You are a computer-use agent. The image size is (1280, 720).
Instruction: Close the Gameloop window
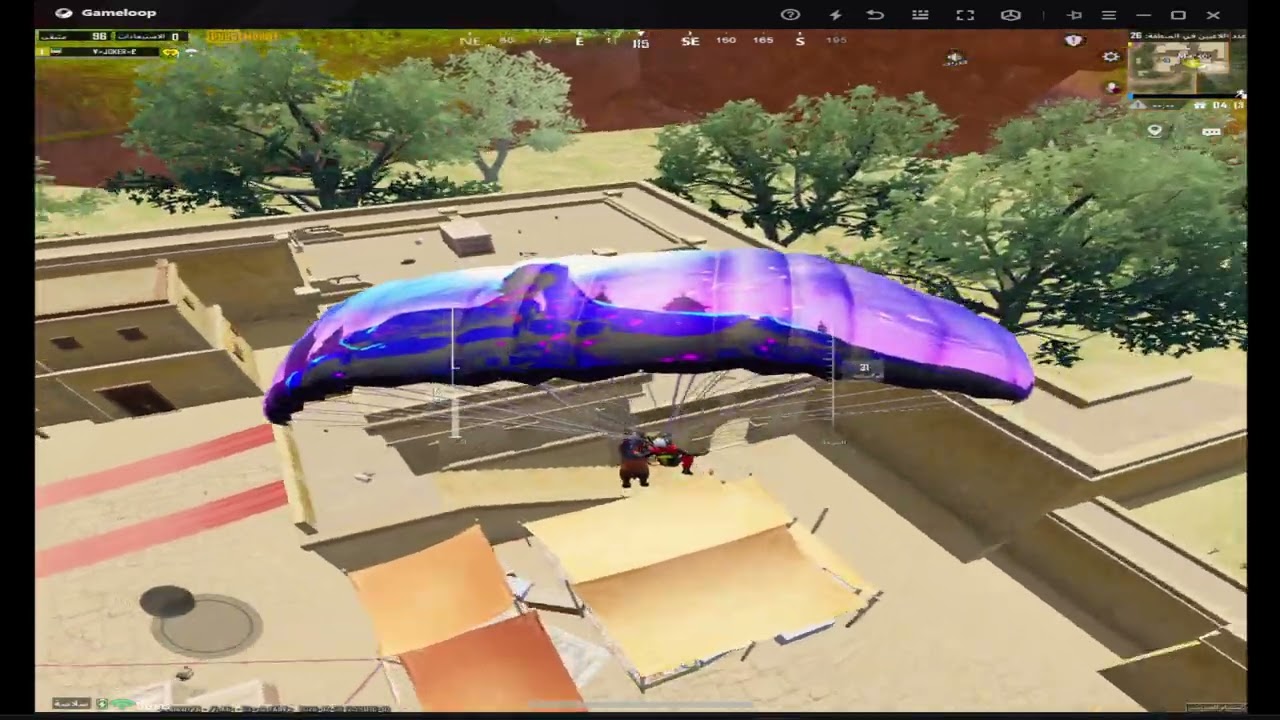pos(1213,14)
